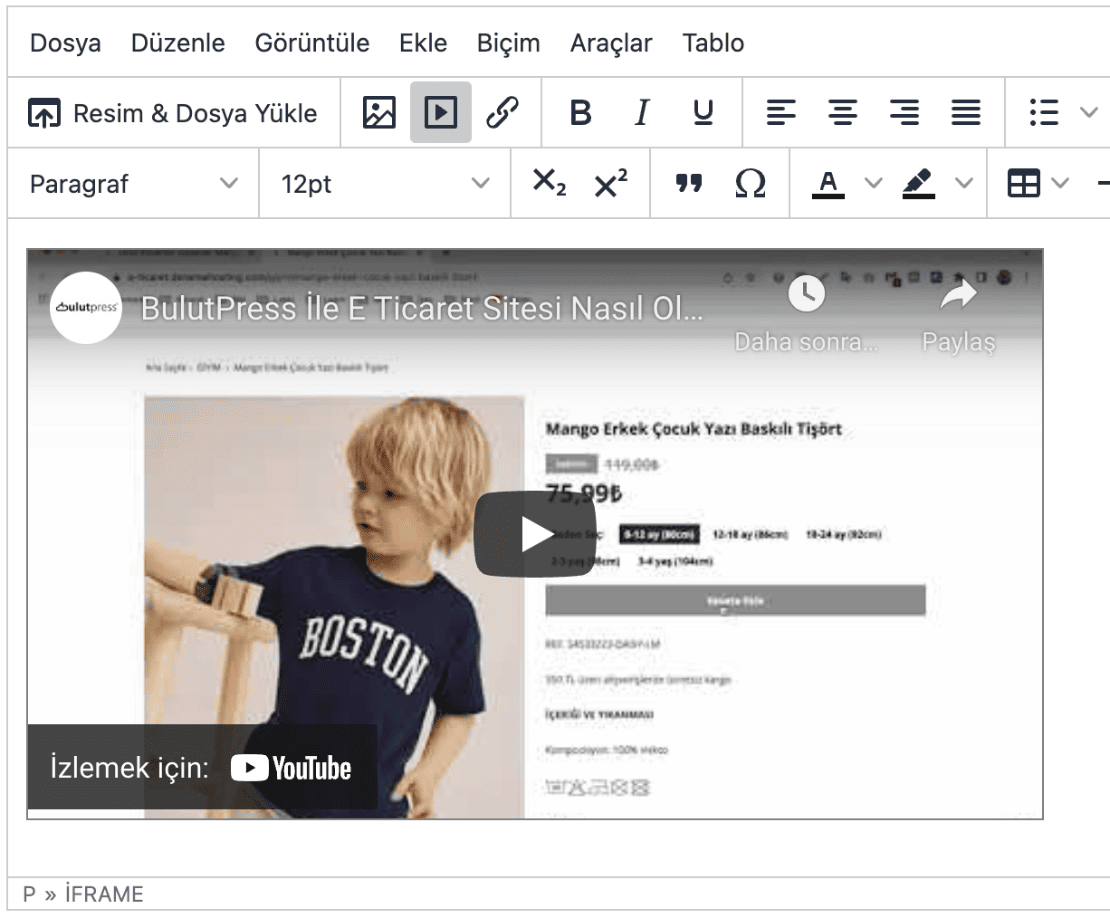Viewport: 1110px width, 918px height.
Task: Toggle bold text formatting
Action: [580, 112]
